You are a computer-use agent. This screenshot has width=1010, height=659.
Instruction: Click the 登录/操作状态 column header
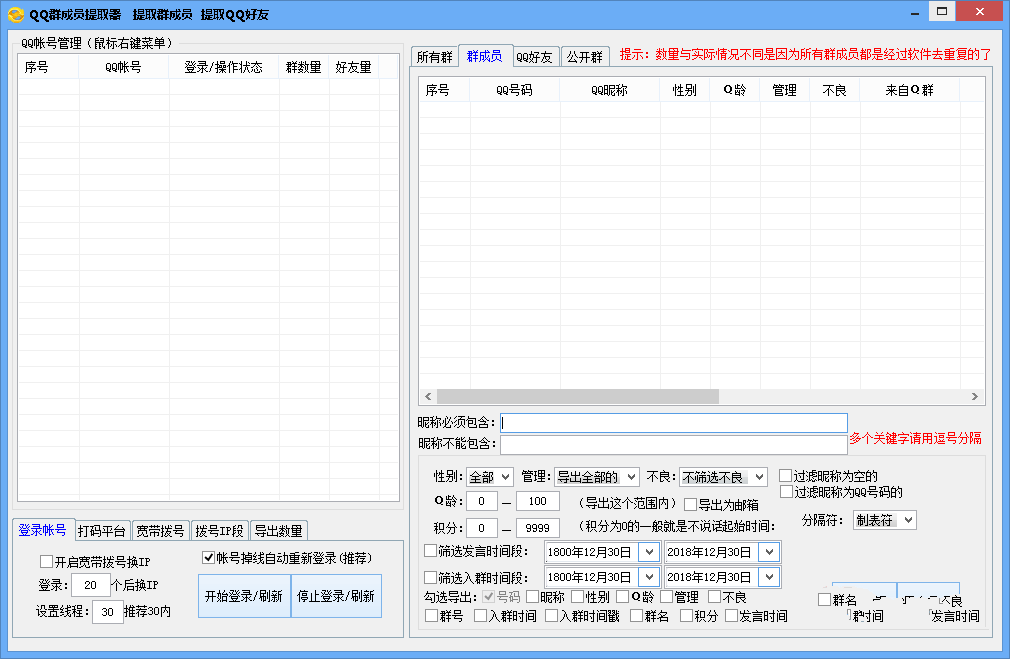point(224,67)
